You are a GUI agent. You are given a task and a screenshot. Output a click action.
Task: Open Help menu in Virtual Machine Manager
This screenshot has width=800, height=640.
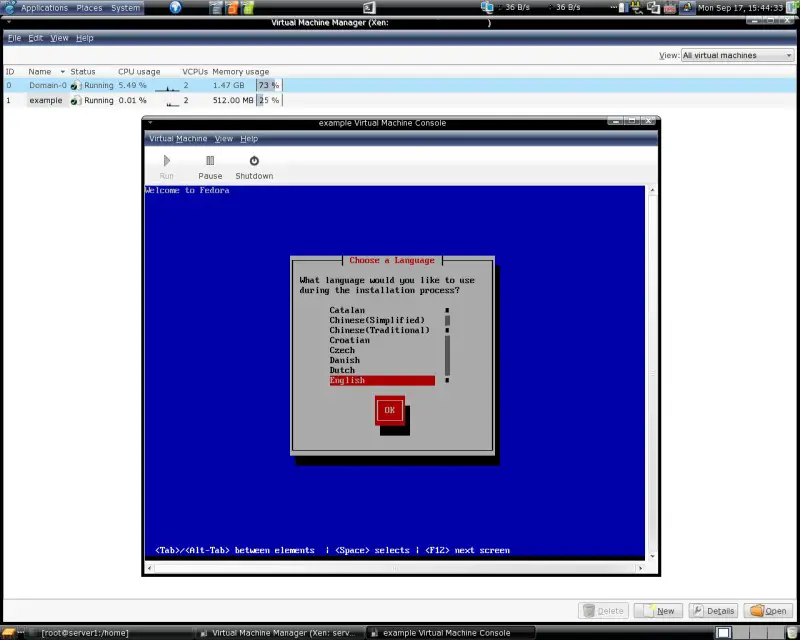click(x=85, y=38)
